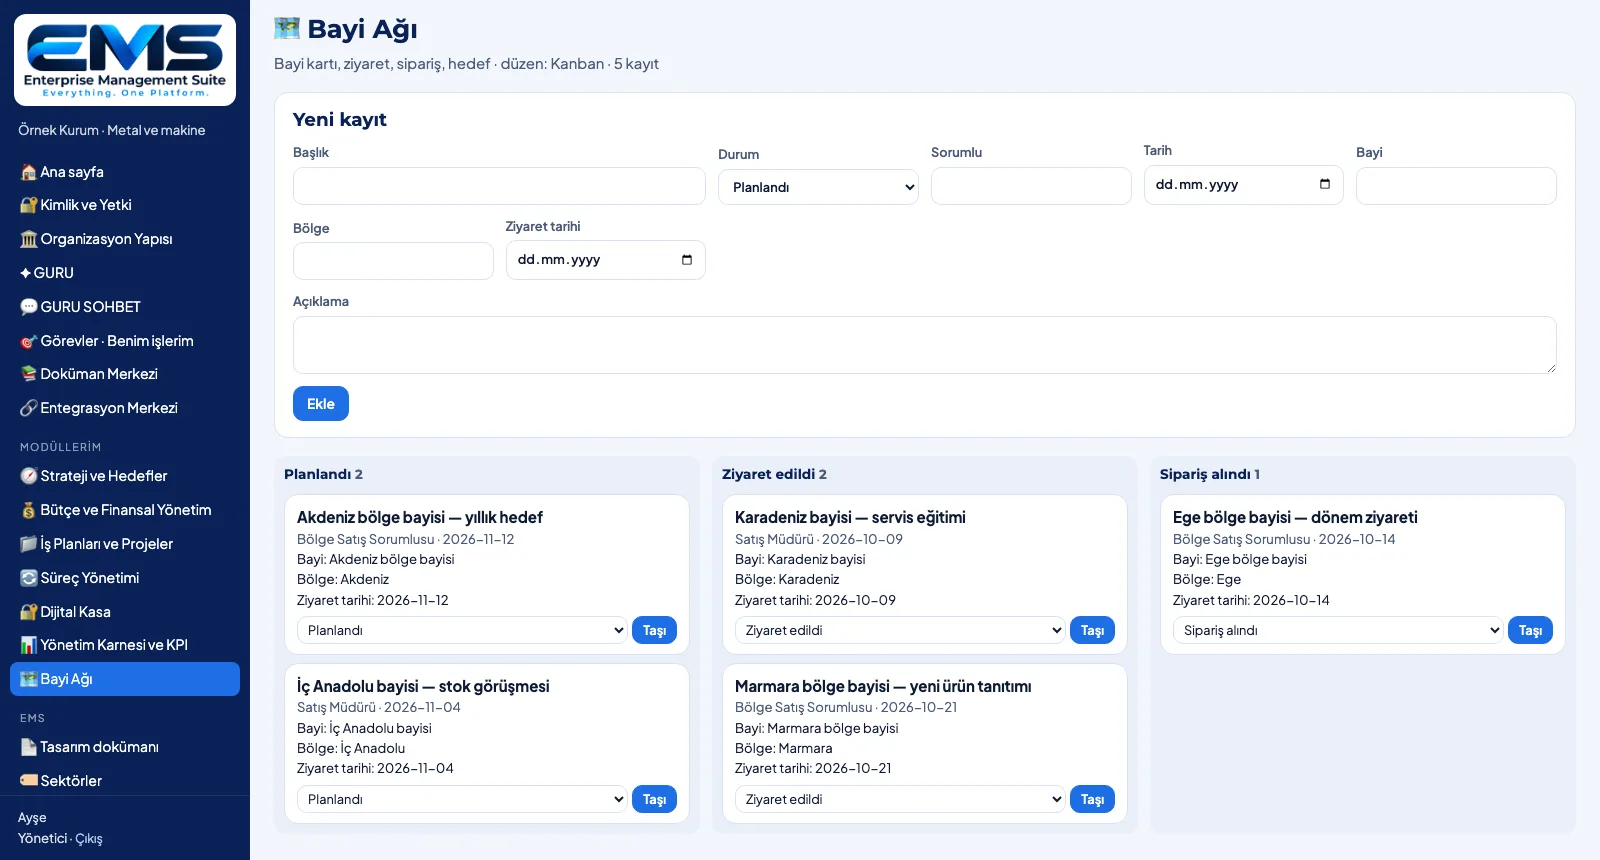The height and width of the screenshot is (860, 1600).
Task: Open the Durum dropdown in Yeni kayıt
Action: [x=818, y=187]
